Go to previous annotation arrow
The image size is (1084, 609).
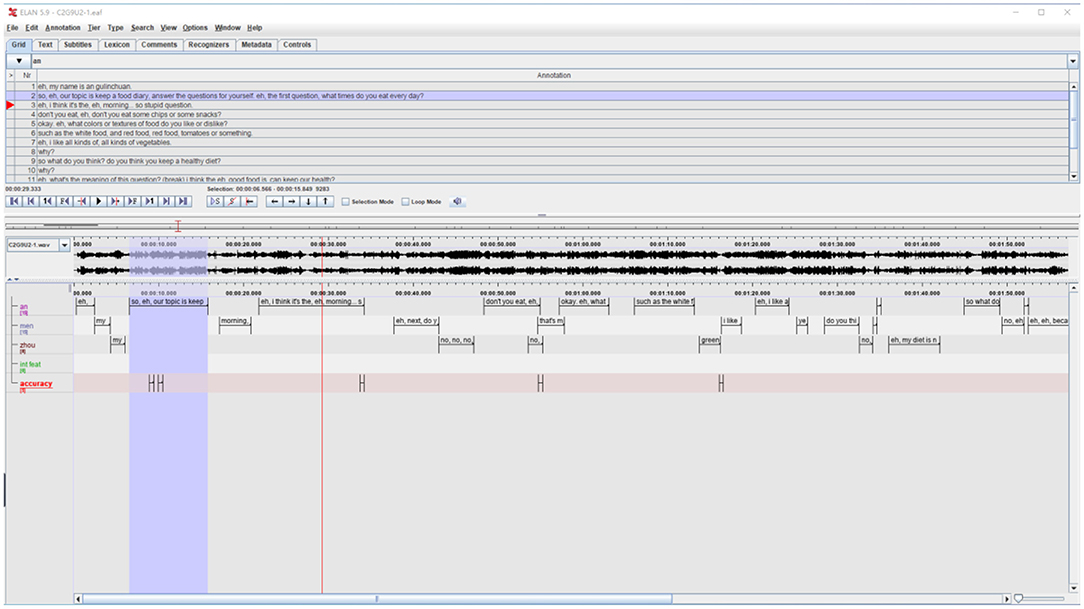(274, 201)
